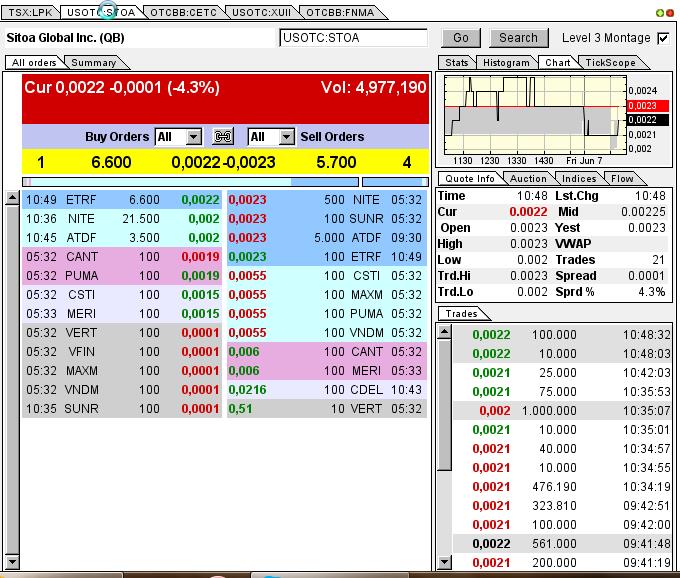Select the VFIN 0,0001 buy order row
Image resolution: width=680 pixels, height=578 pixels.
[x=122, y=352]
